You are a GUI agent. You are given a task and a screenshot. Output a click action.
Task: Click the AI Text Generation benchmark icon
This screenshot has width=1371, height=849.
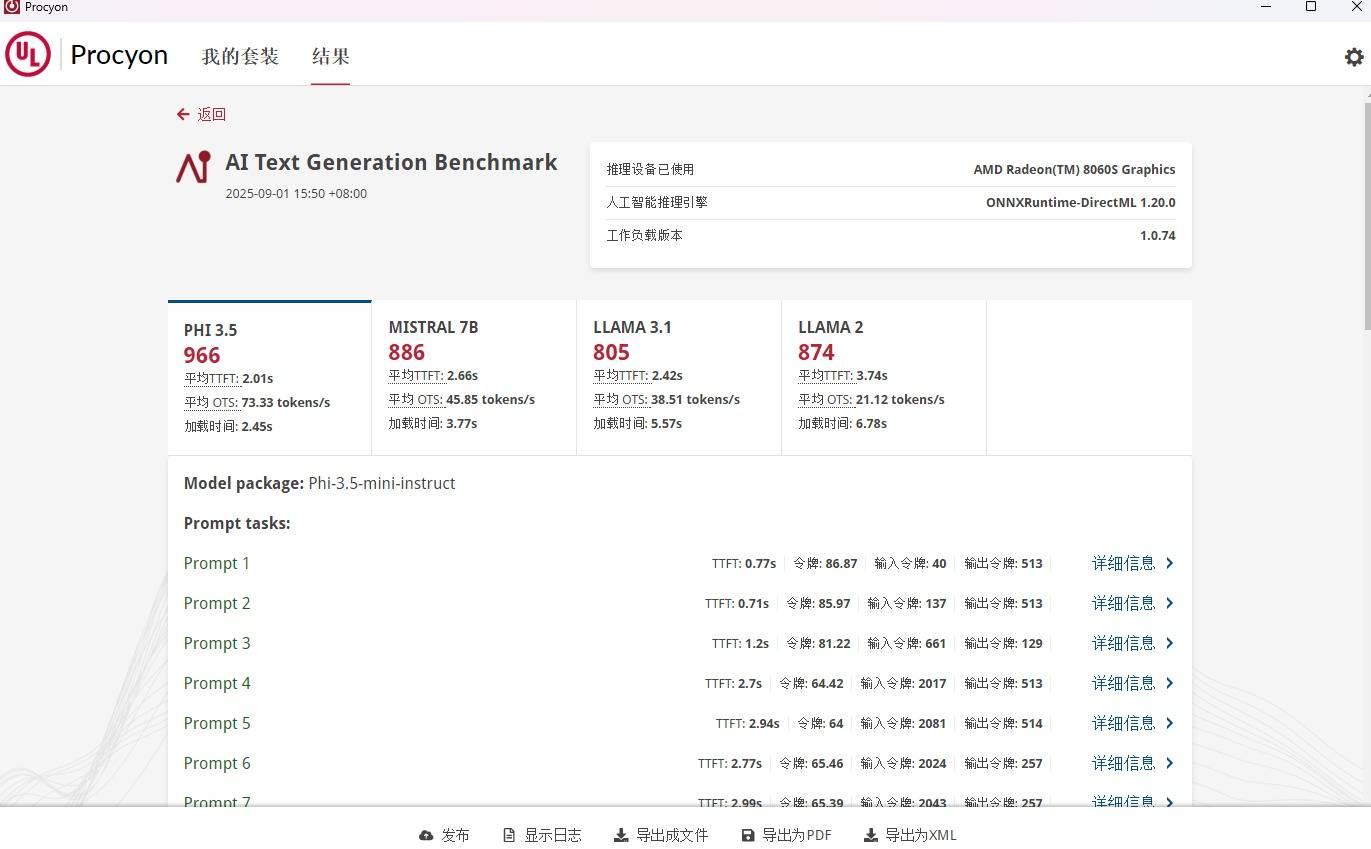(x=194, y=167)
